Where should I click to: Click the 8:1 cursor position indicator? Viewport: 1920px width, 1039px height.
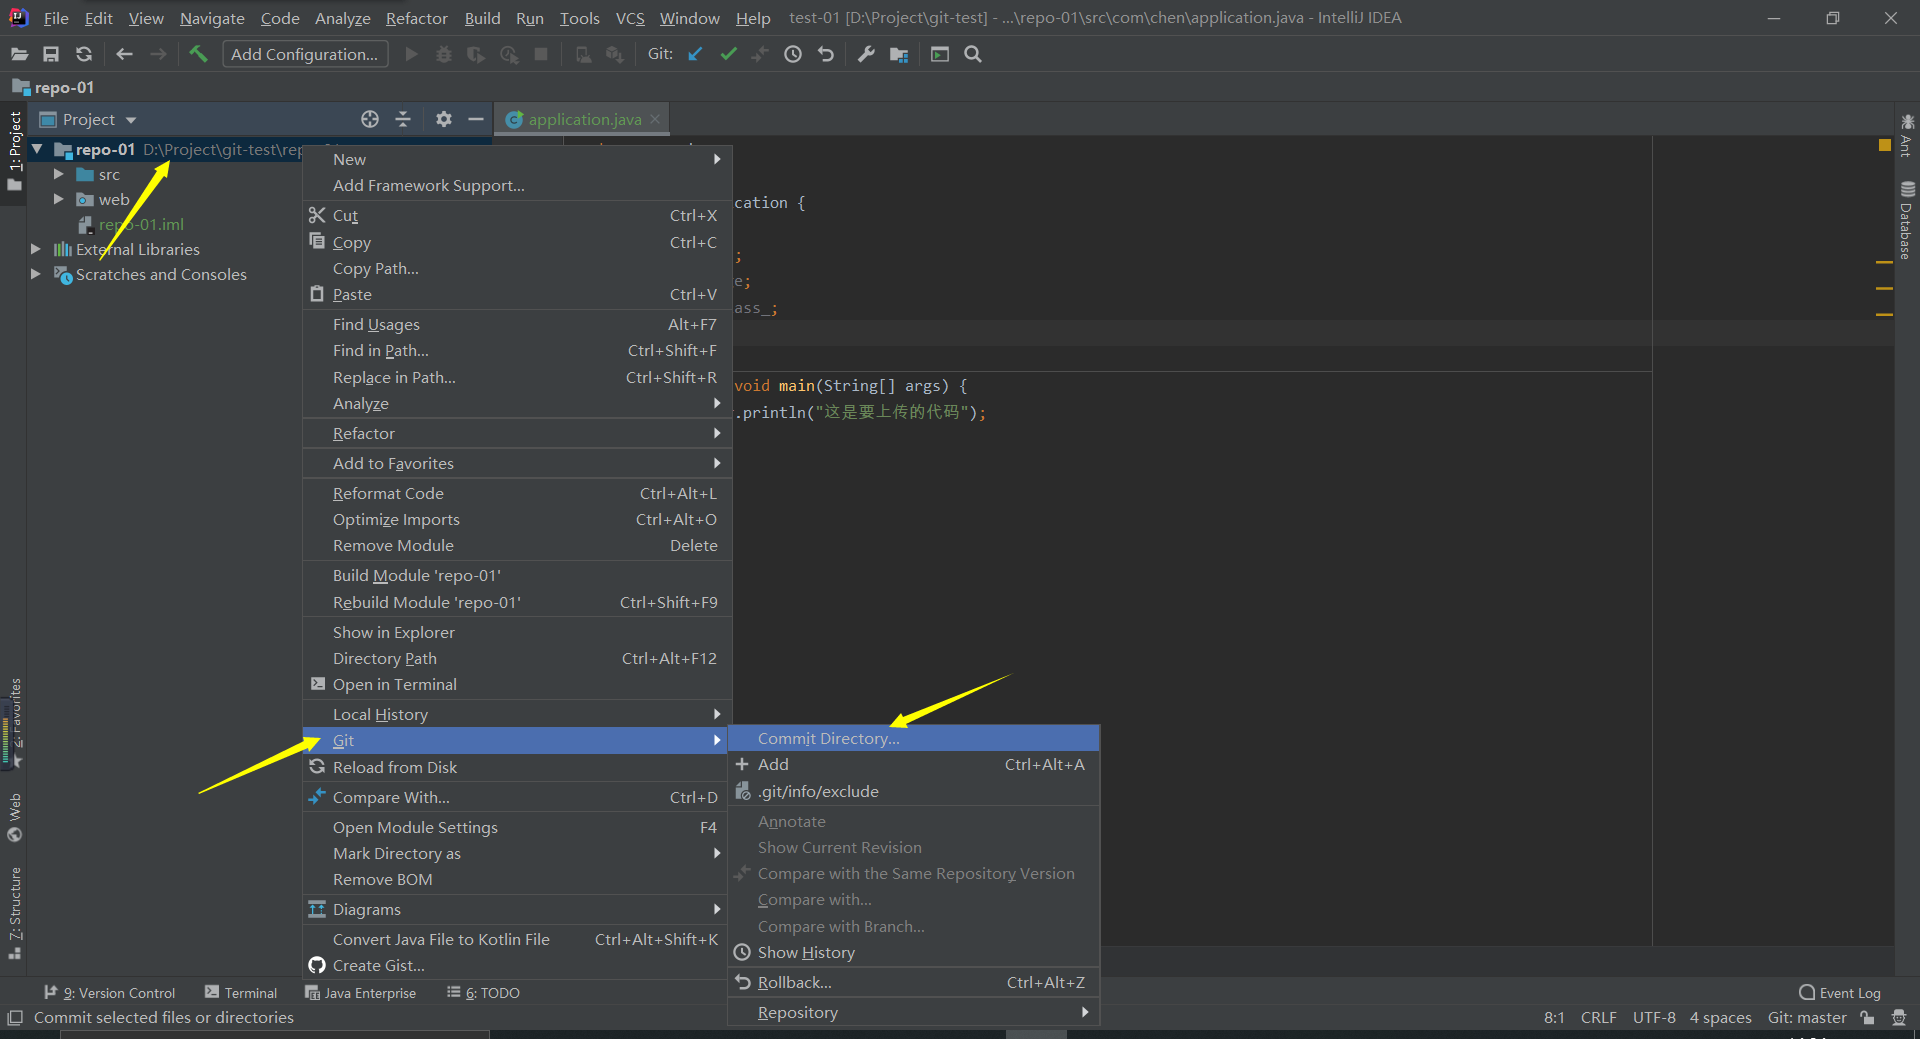pyautogui.click(x=1554, y=1017)
